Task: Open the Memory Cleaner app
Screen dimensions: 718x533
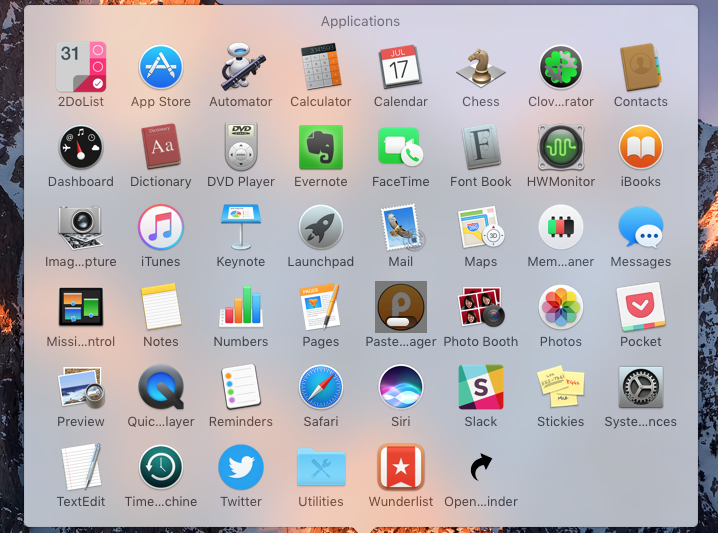Action: [560, 227]
